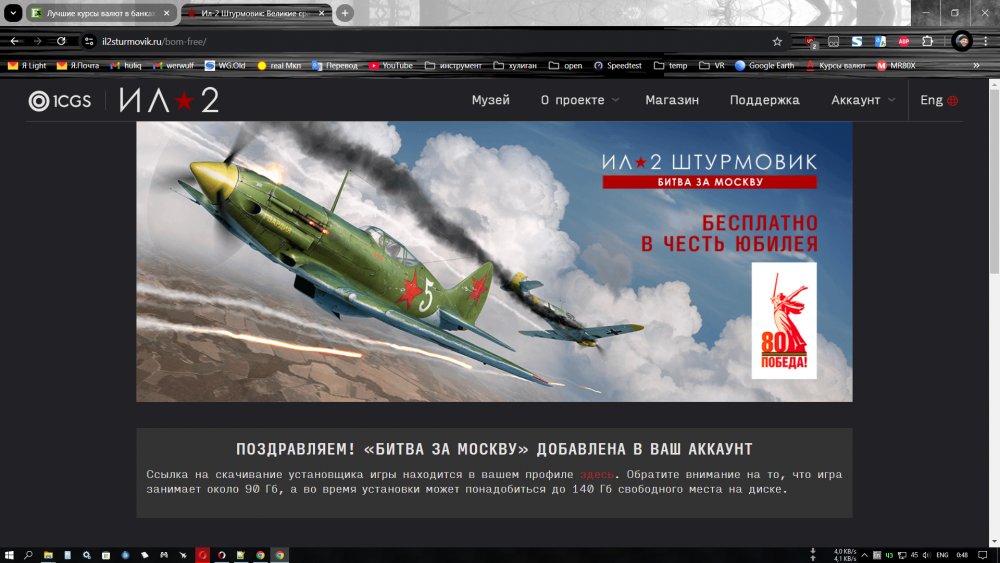Open a new tab with the plus button

tap(344, 13)
